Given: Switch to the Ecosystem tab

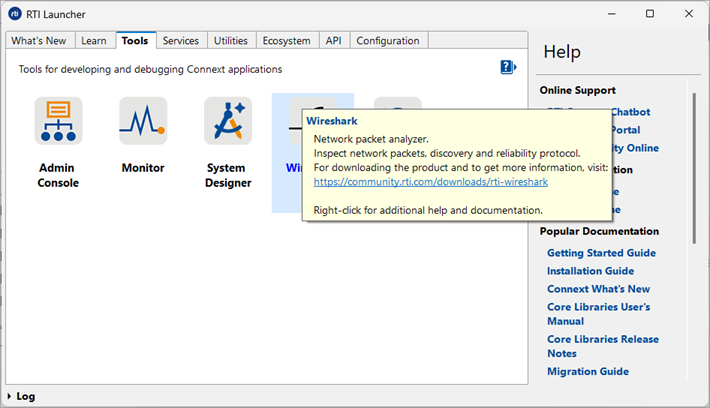Looking at the screenshot, I should tap(287, 41).
